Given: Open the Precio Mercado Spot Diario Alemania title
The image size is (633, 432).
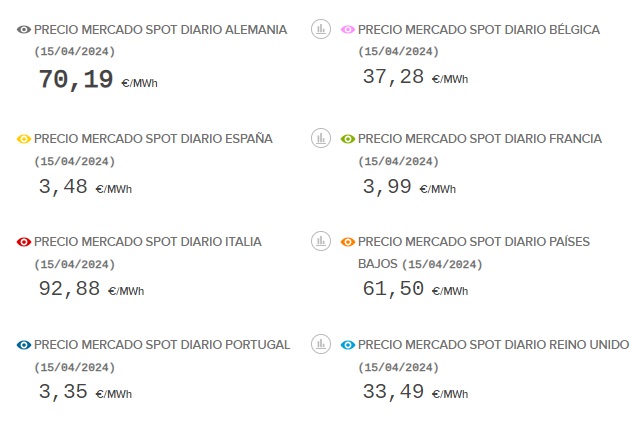Looking at the screenshot, I should click(160, 30).
